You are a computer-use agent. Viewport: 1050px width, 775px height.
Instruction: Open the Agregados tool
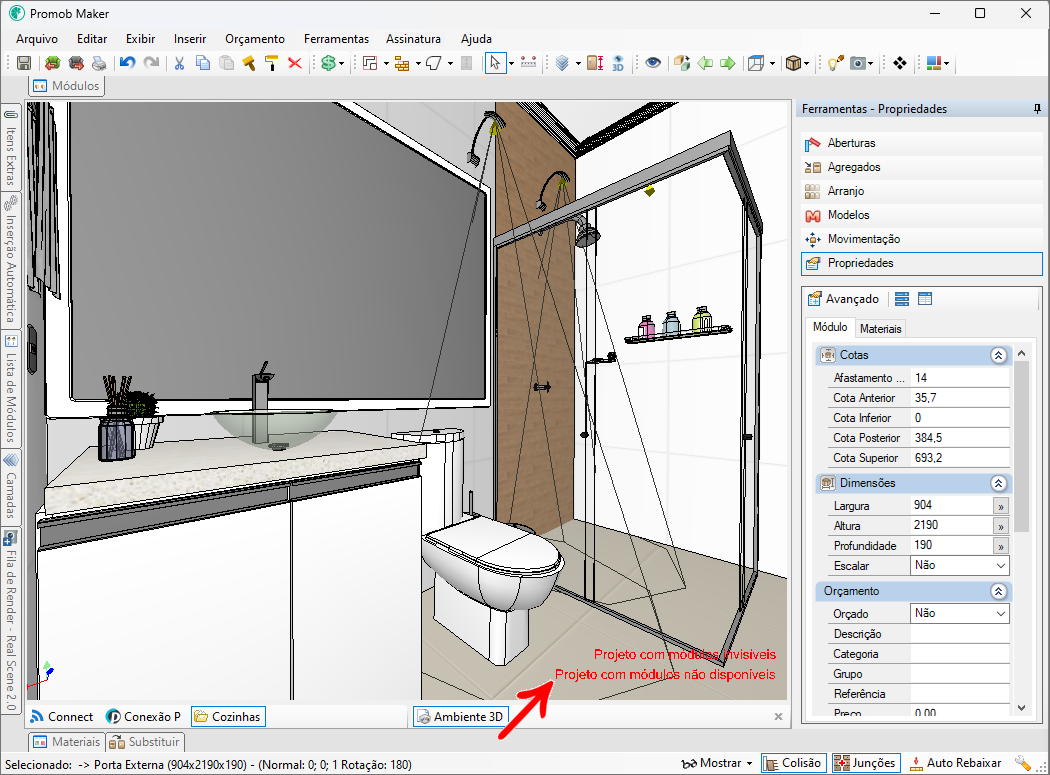click(921, 167)
